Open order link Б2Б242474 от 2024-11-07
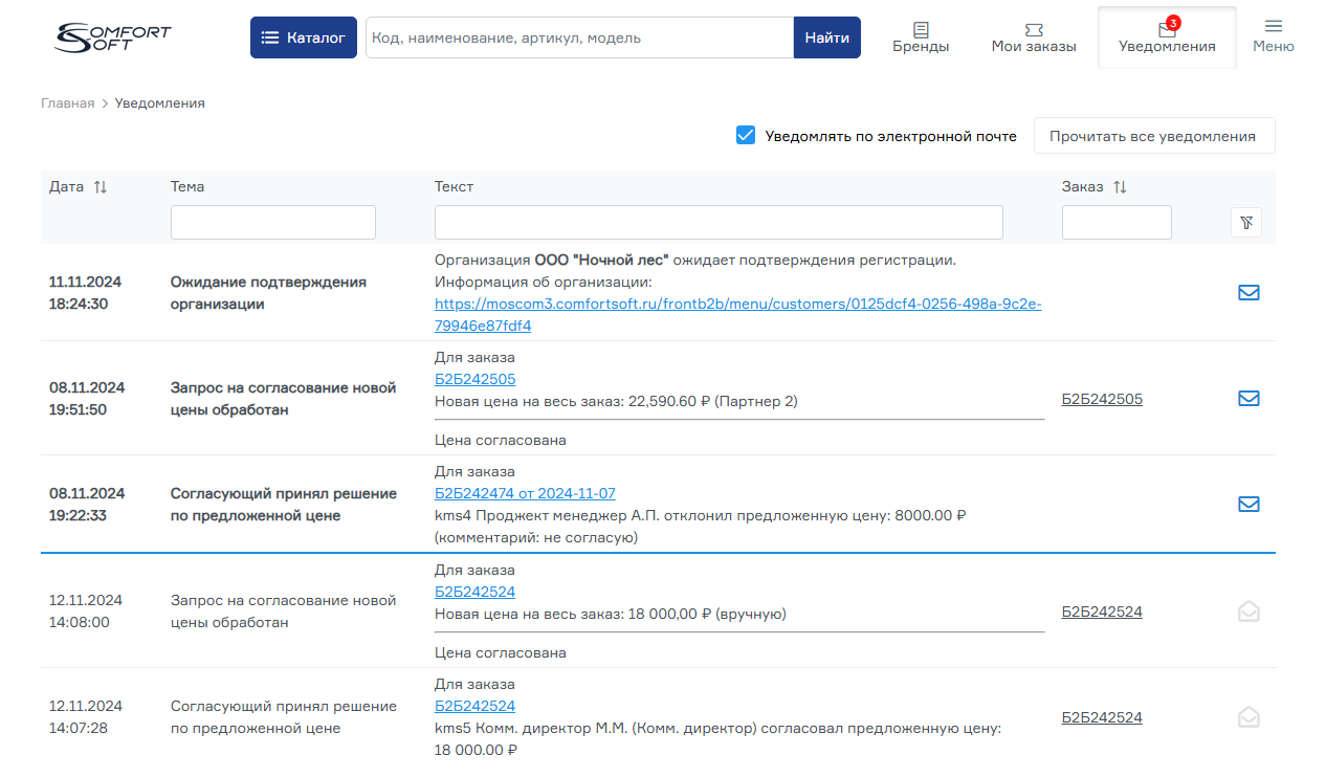Screen dimensions: 1322x772 525,493
